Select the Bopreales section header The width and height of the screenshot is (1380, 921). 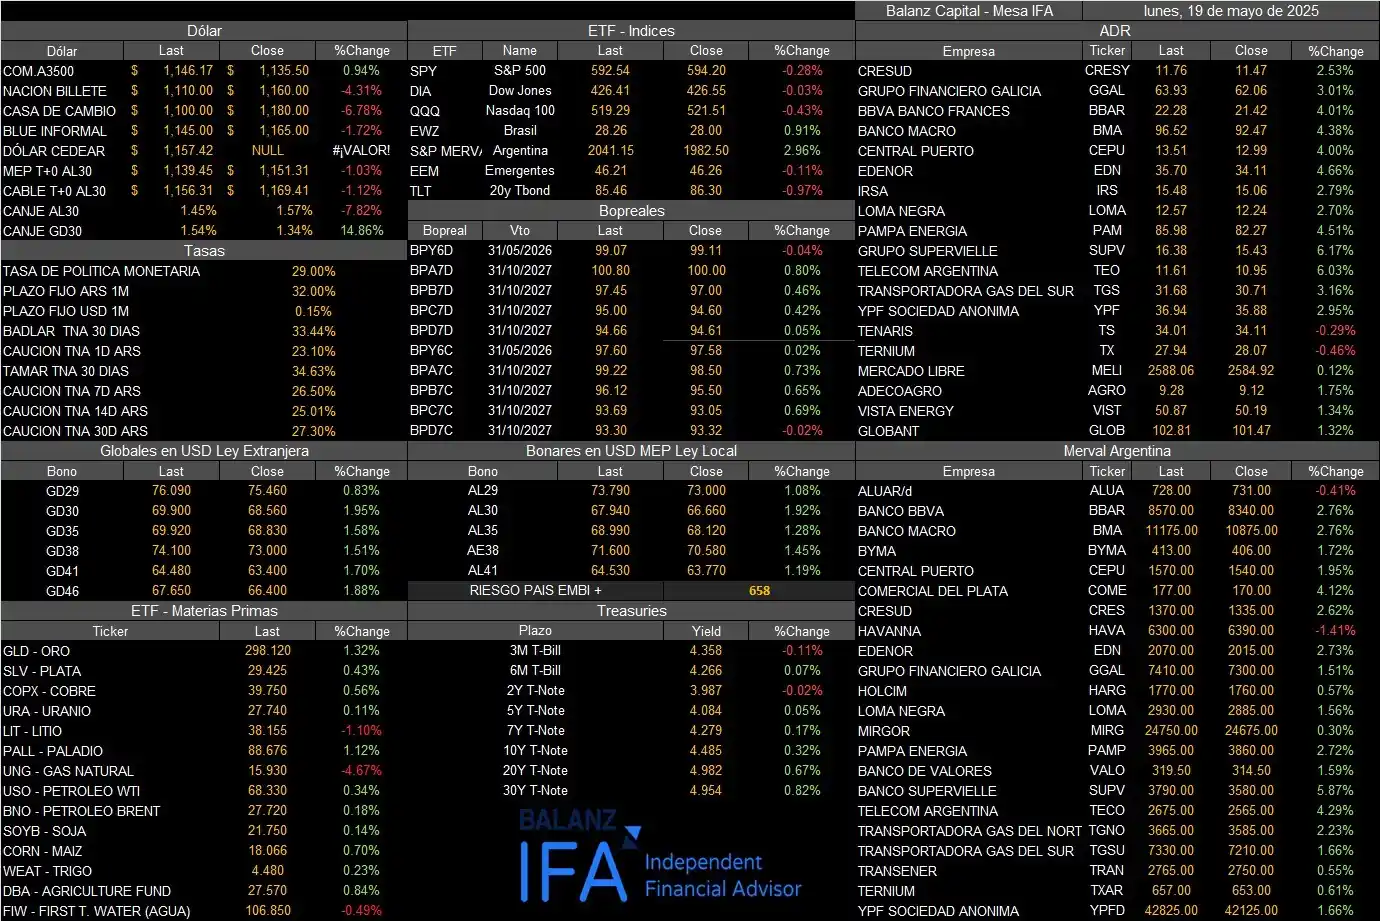(631, 211)
